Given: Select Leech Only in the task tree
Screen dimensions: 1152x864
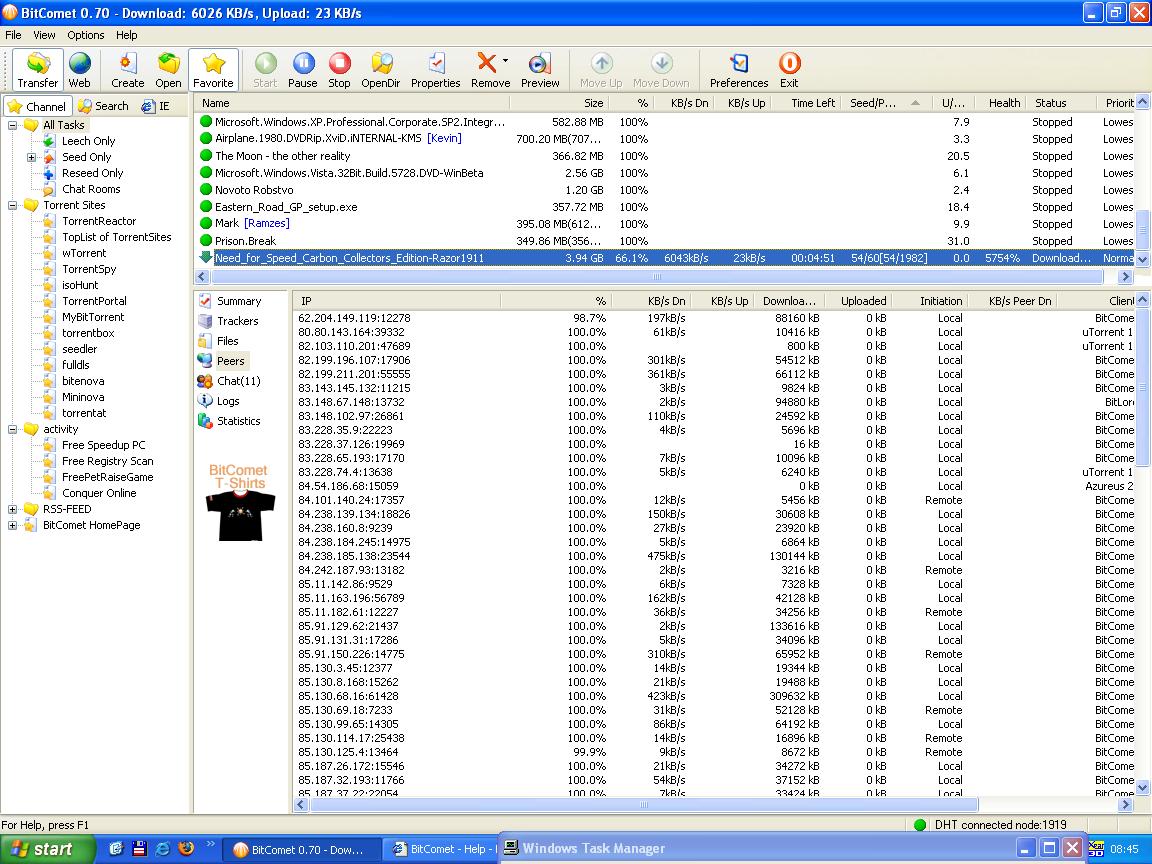Looking at the screenshot, I should click(x=88, y=141).
